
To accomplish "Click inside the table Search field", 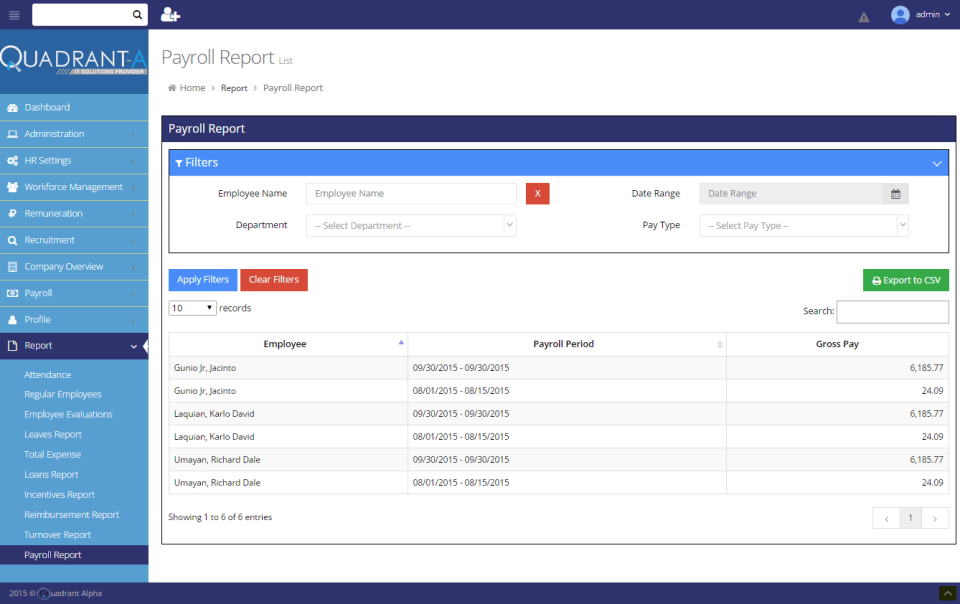I will pos(891,311).
